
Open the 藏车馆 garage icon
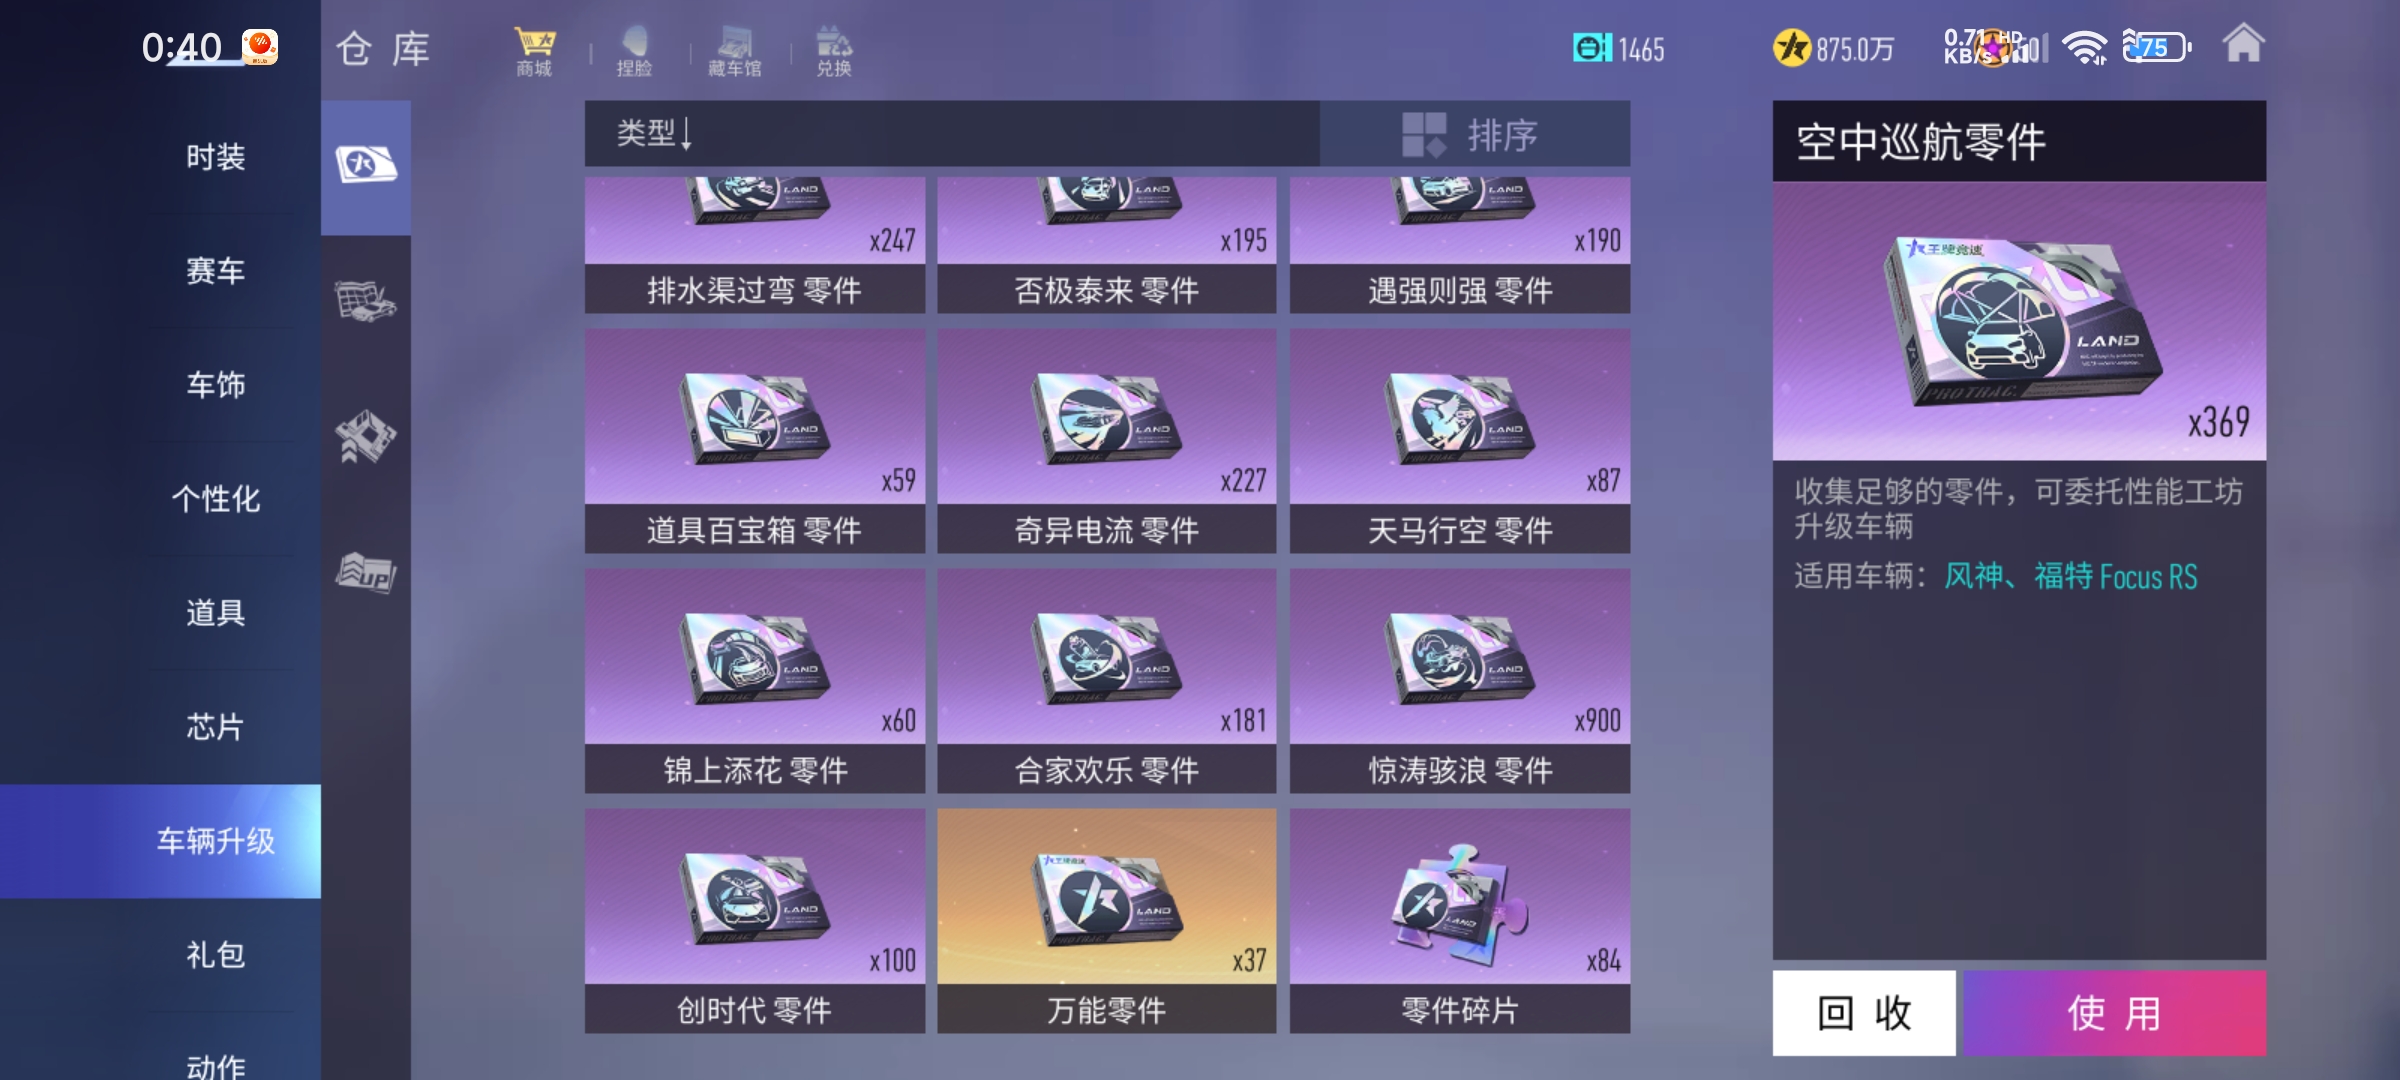(x=735, y=50)
